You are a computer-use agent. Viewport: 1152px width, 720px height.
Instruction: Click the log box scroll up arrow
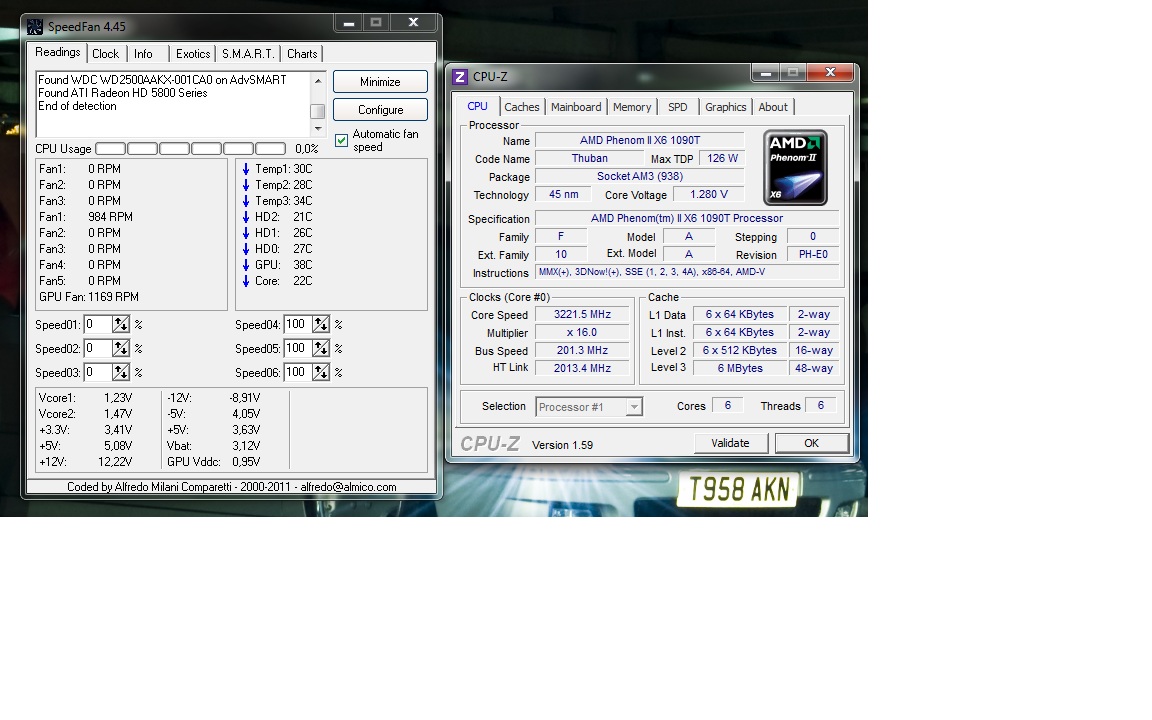[318, 81]
